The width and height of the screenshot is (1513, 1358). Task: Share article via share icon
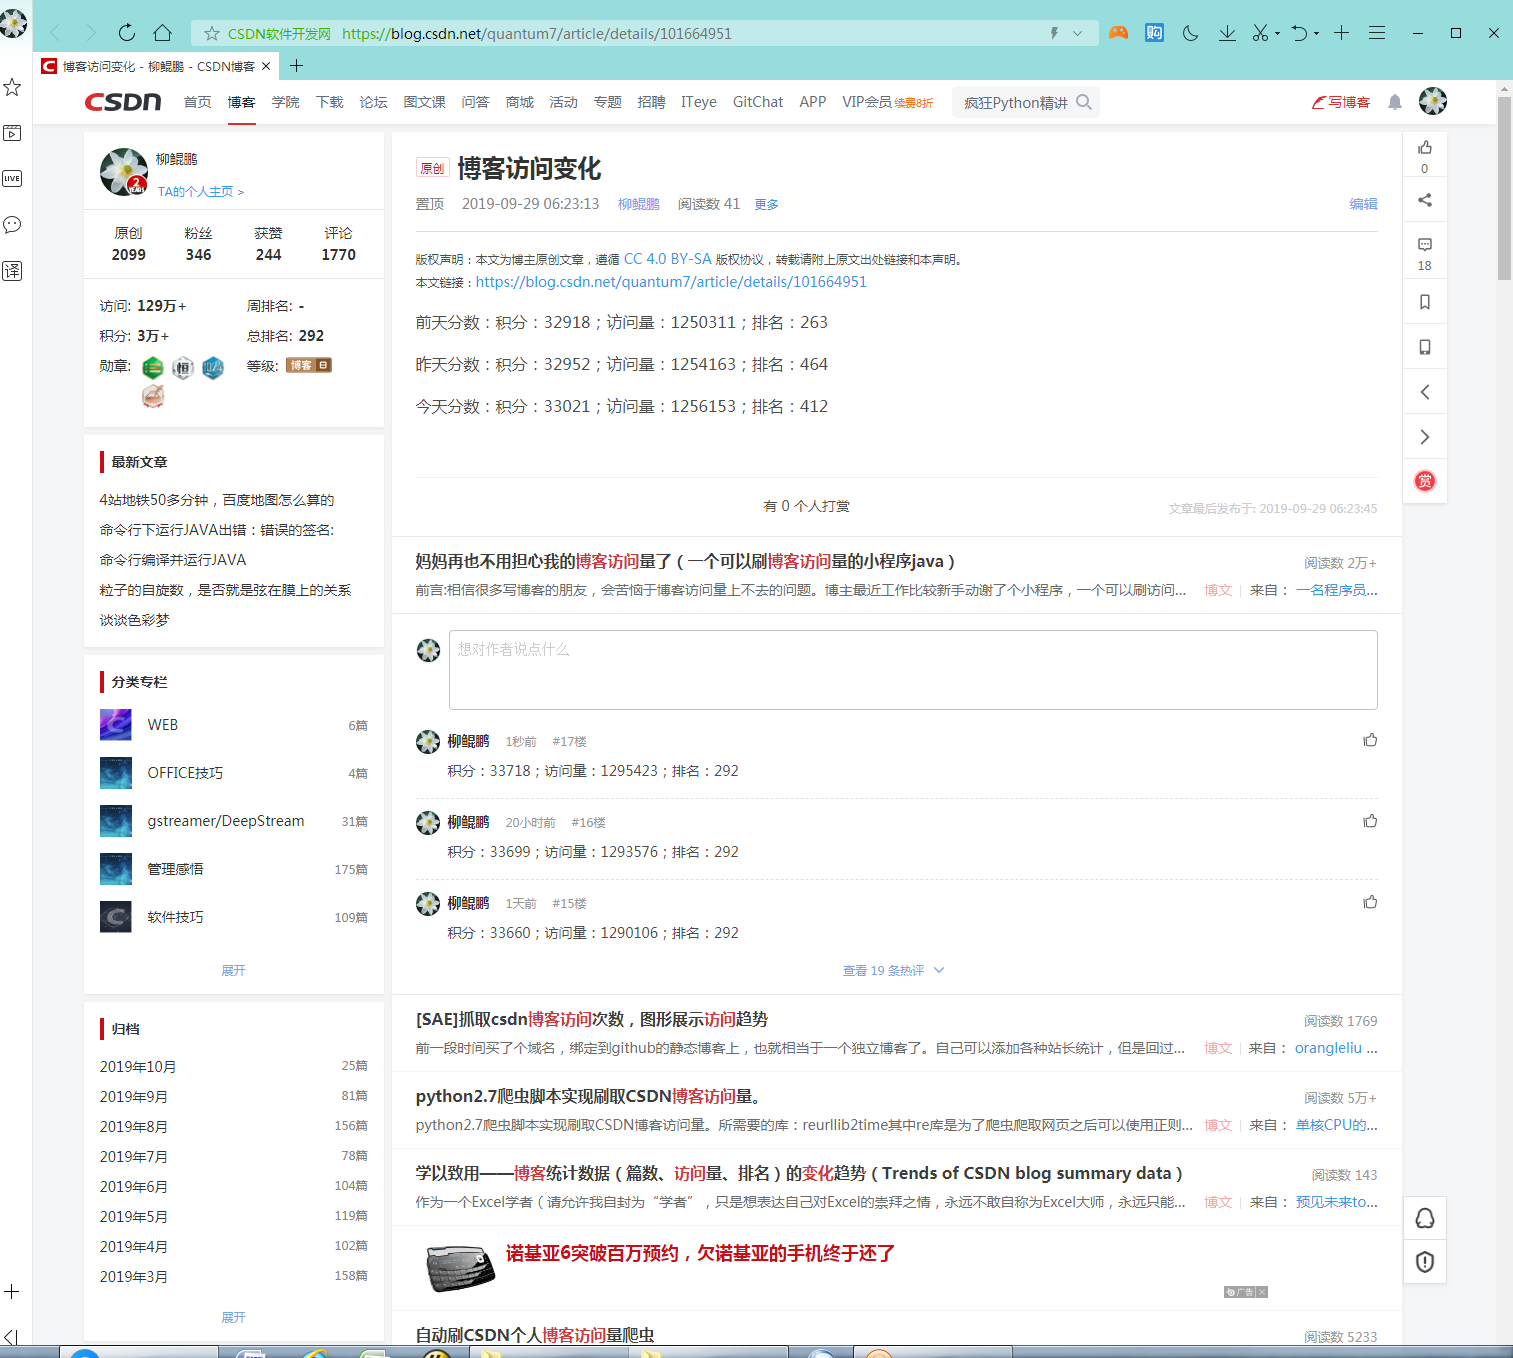[x=1425, y=200]
